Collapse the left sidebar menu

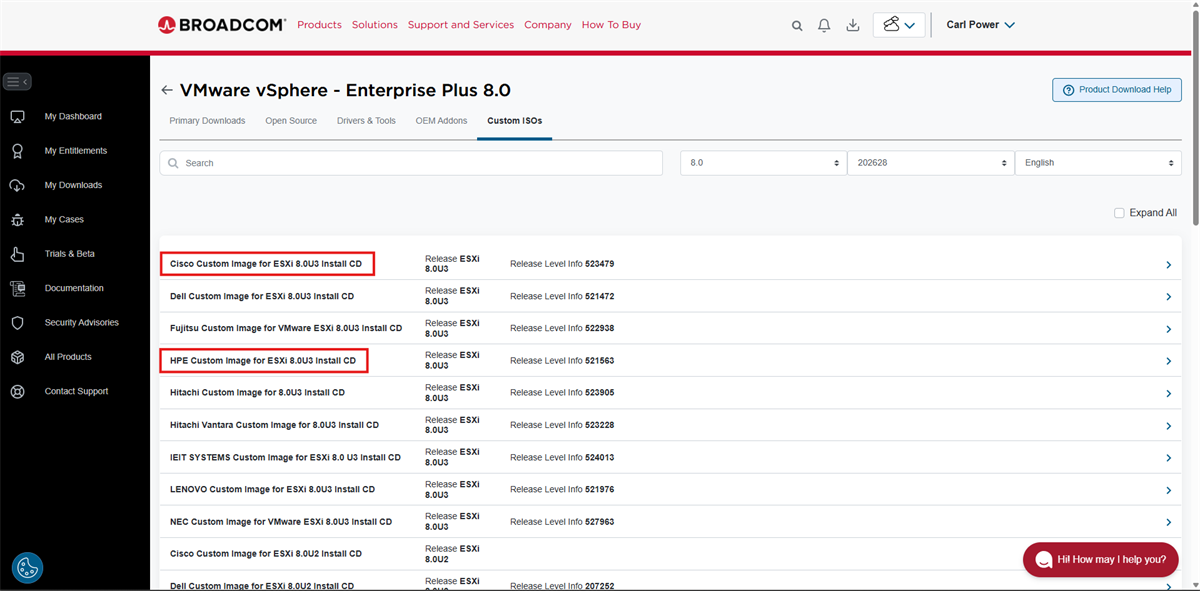coord(17,82)
